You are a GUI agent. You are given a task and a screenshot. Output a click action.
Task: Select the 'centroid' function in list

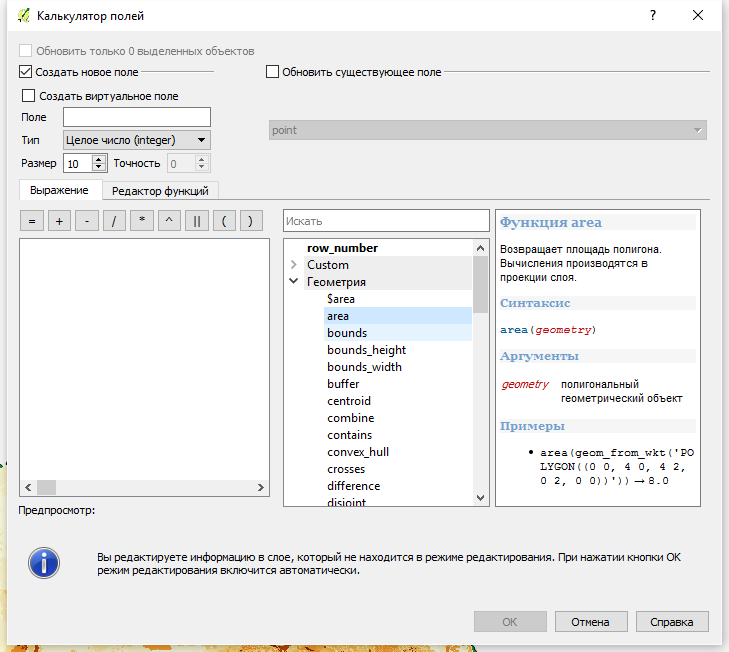point(349,401)
